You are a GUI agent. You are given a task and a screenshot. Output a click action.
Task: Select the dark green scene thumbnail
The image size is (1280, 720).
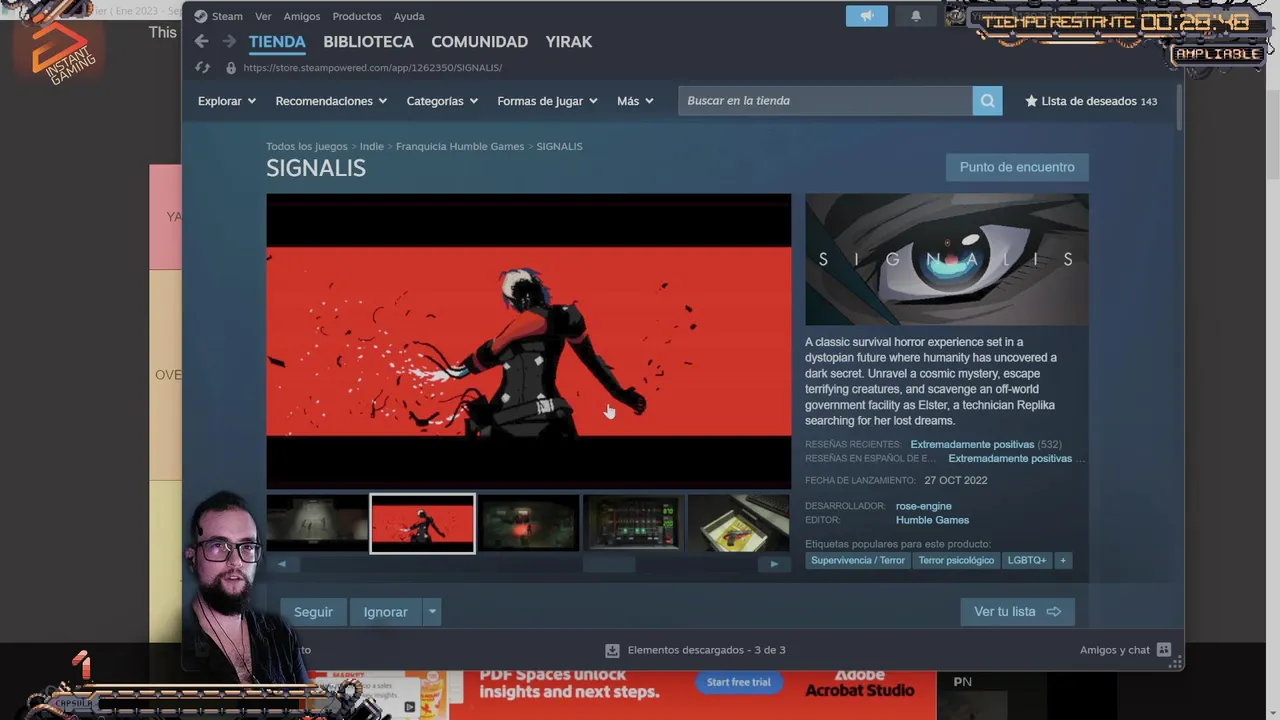pos(528,523)
